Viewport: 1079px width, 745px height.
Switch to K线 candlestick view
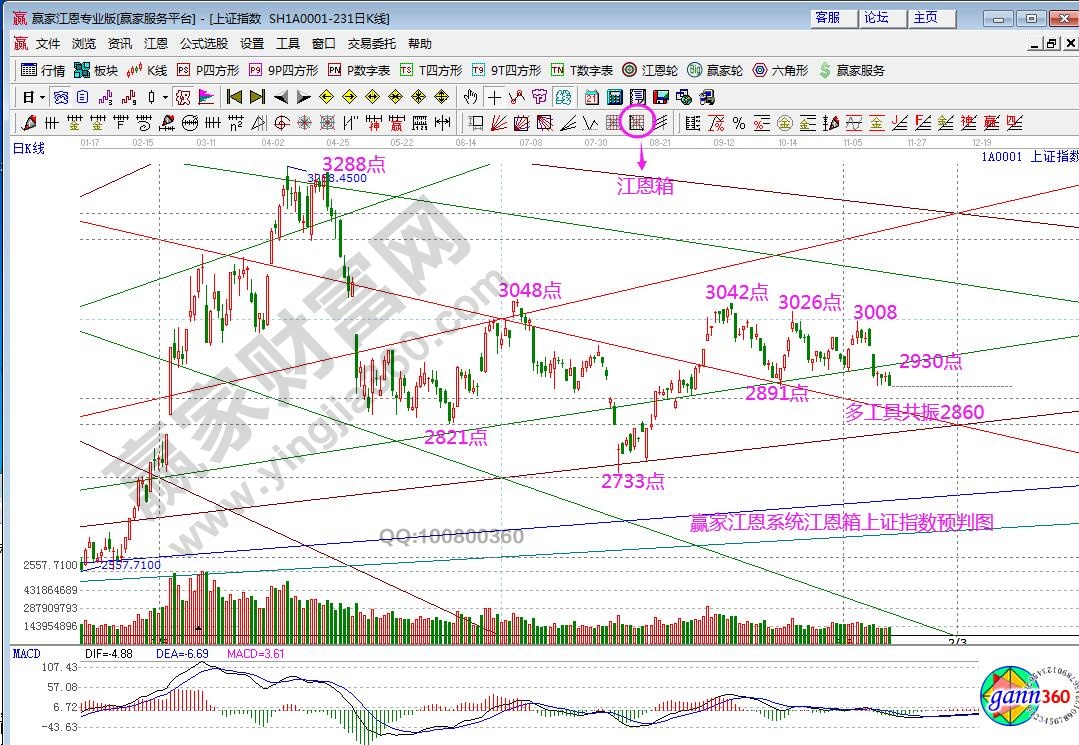click(x=148, y=70)
